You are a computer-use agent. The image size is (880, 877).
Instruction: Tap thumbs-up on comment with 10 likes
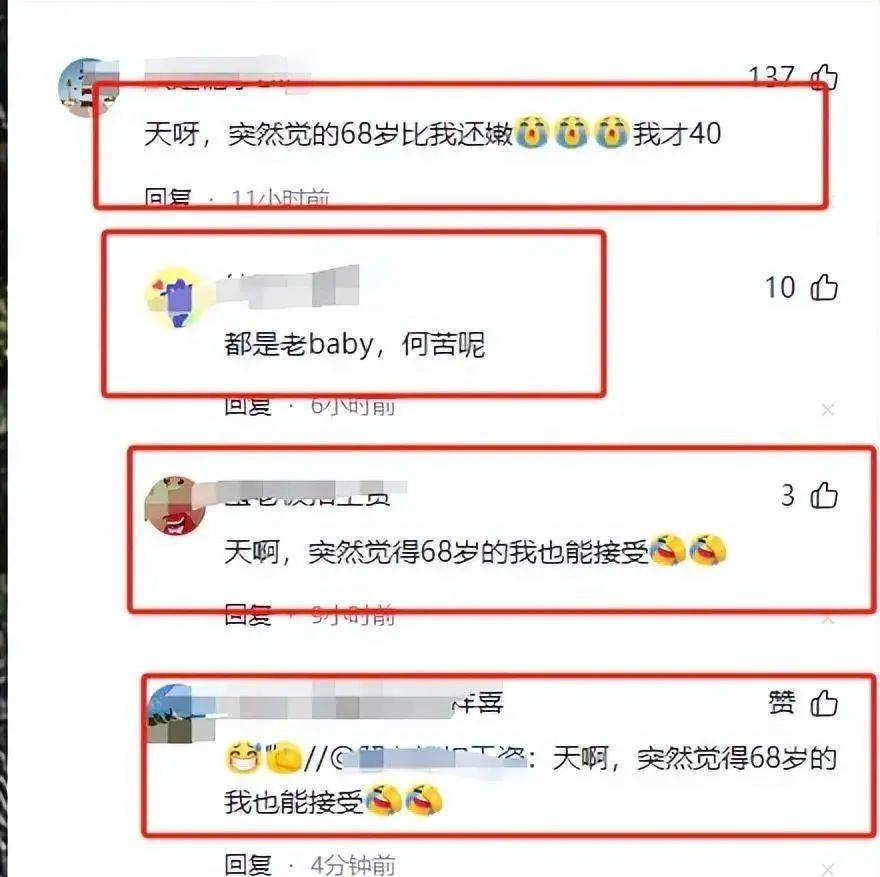824,287
